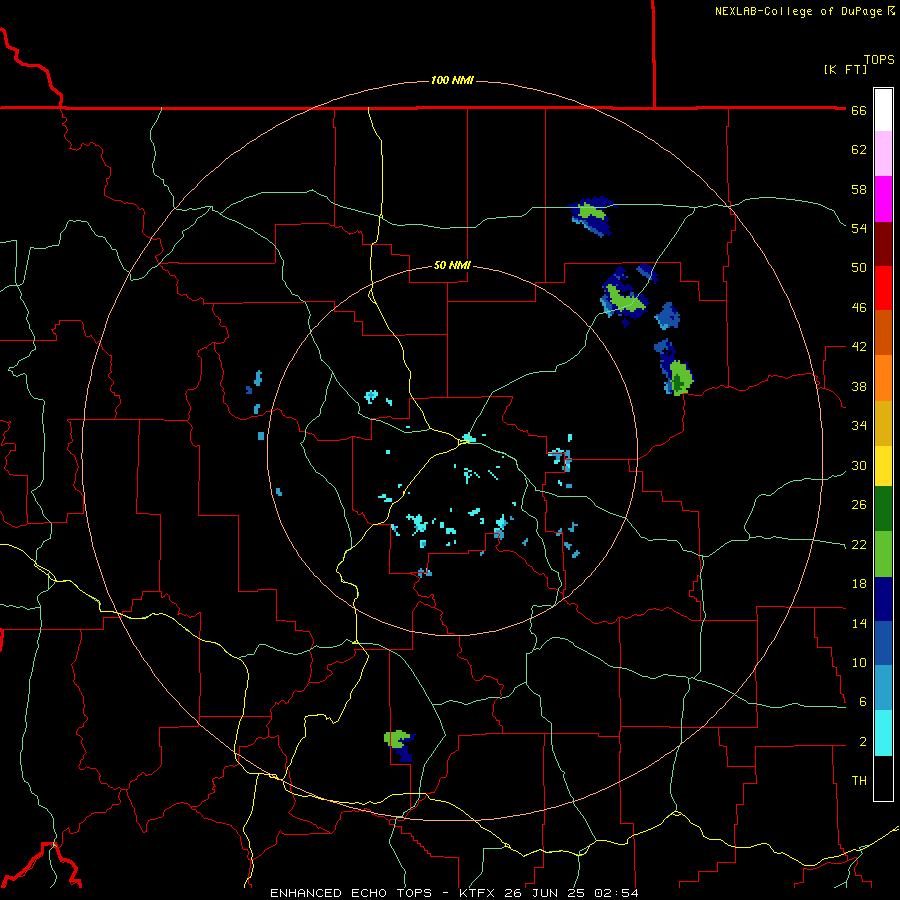900x900 pixels.
Task: Click the "[K FT]" units label
Action: tap(845, 69)
